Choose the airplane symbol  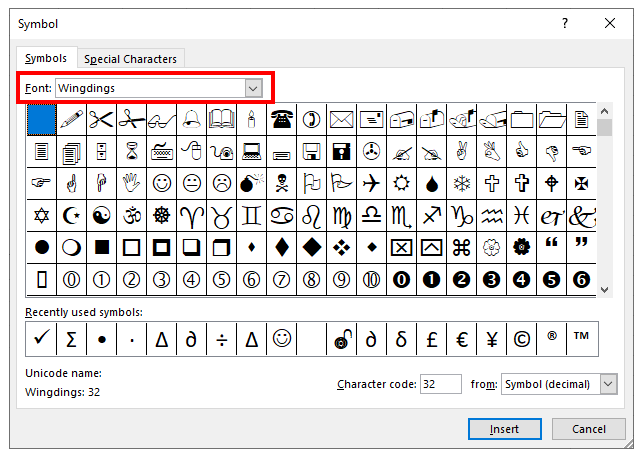pos(371,183)
